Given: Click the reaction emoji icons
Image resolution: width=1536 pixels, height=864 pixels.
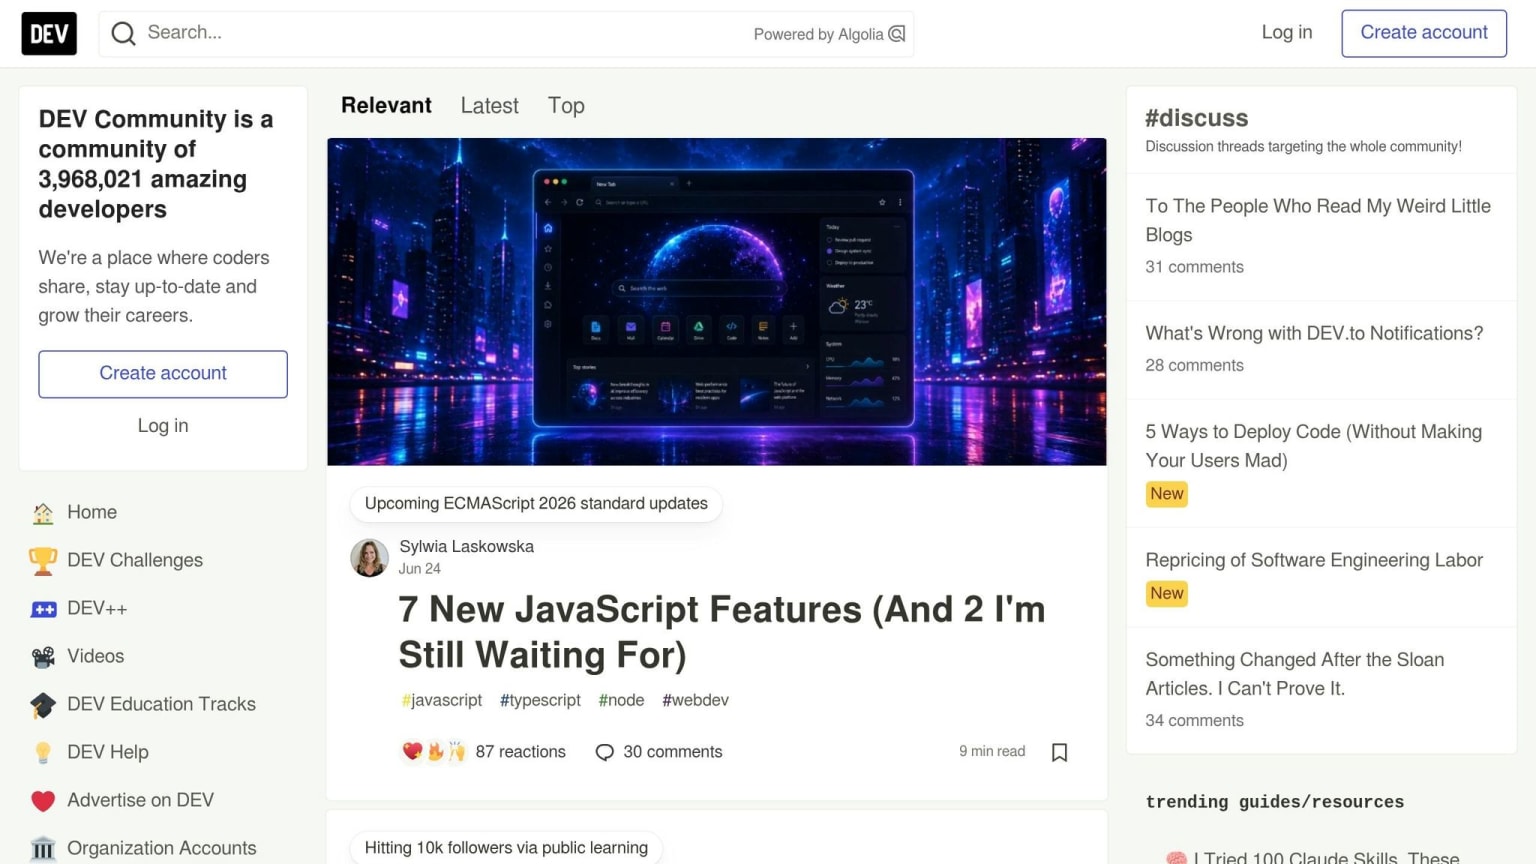Looking at the screenshot, I should (434, 751).
